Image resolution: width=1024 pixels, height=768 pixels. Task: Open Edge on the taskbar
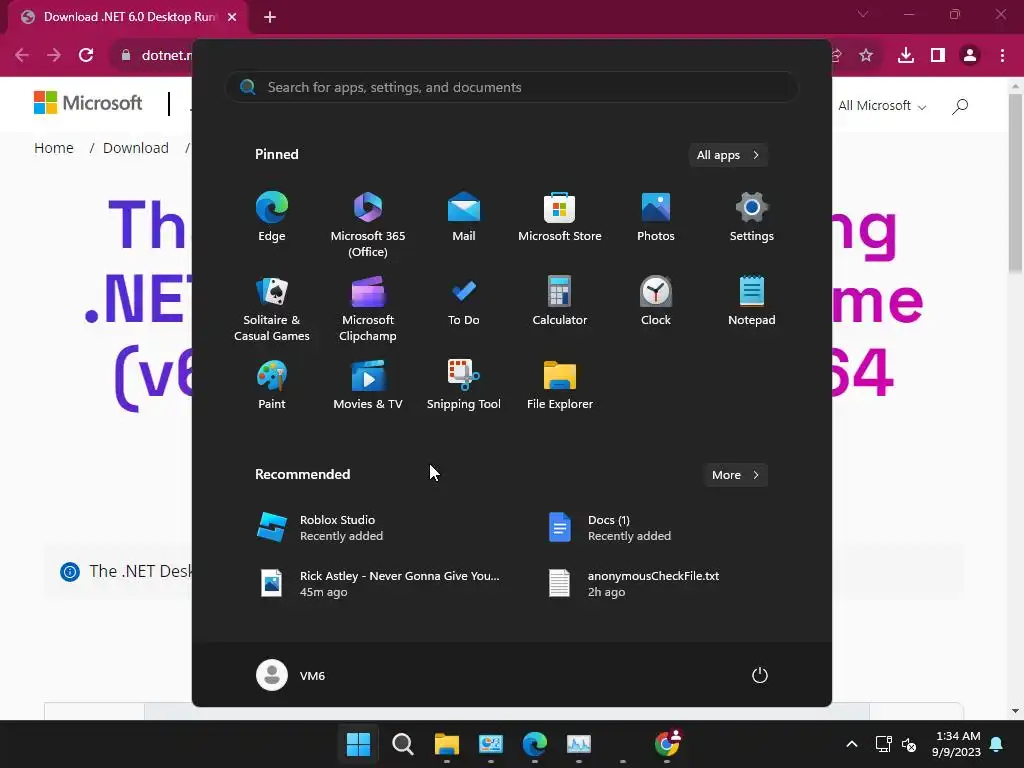(534, 744)
